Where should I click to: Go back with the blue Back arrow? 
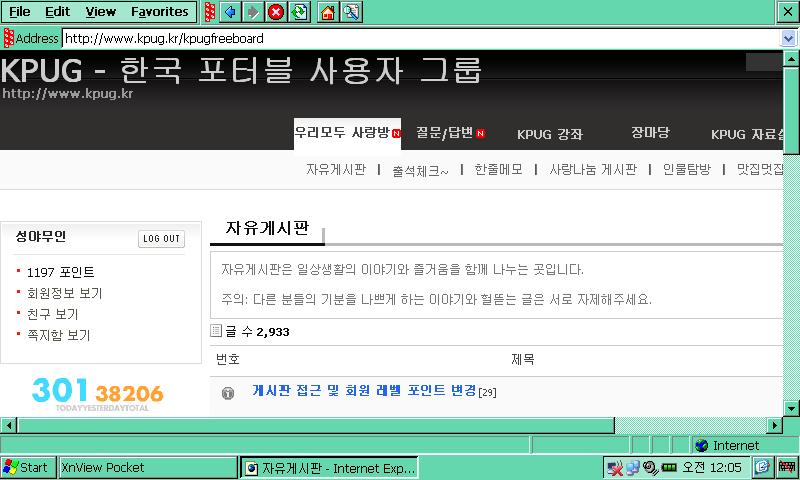pyautogui.click(x=231, y=12)
